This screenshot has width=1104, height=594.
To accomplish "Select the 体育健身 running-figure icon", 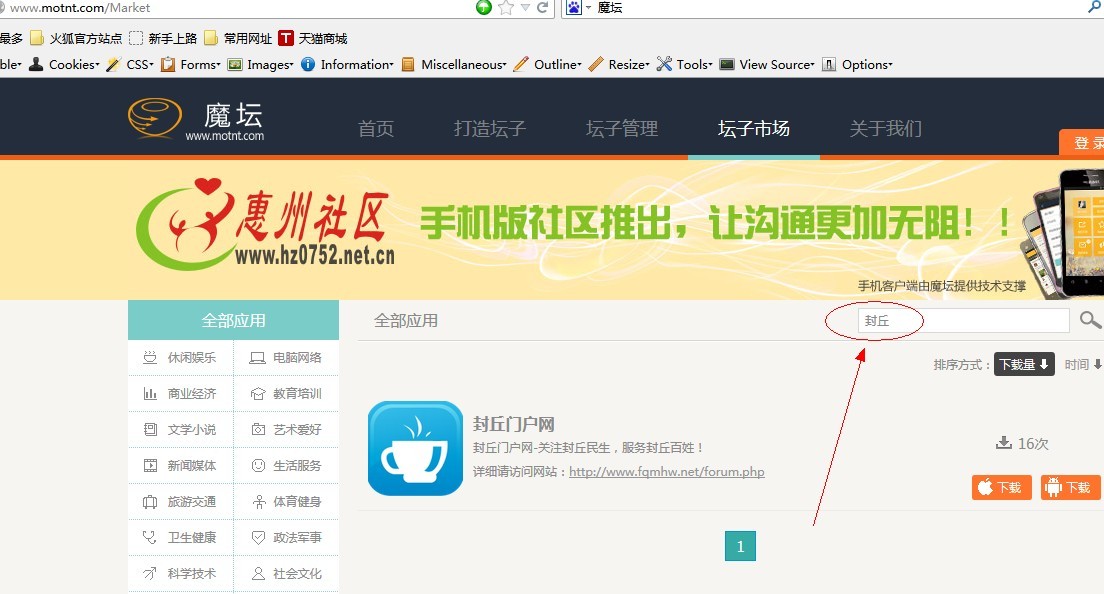I will pyautogui.click(x=261, y=501).
